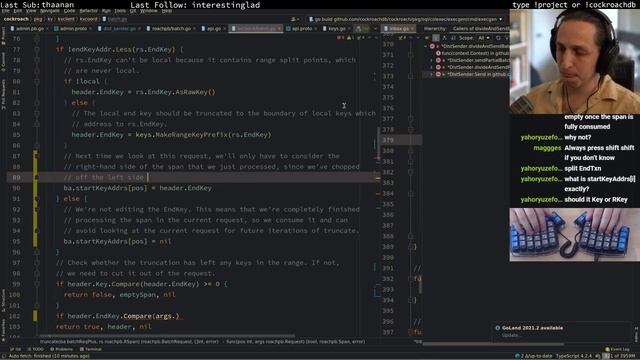Click the method icon beside DistSender.sendPartialBatch
Screen dimensions: 640x360
(x=438, y=60)
